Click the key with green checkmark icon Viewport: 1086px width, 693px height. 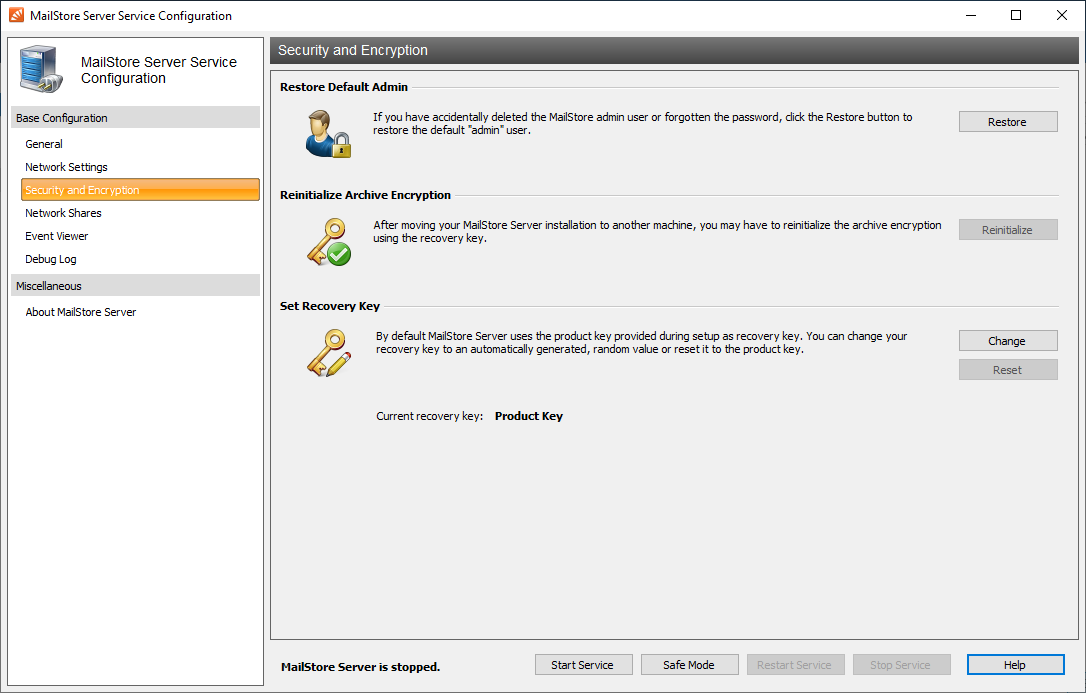pyautogui.click(x=328, y=242)
